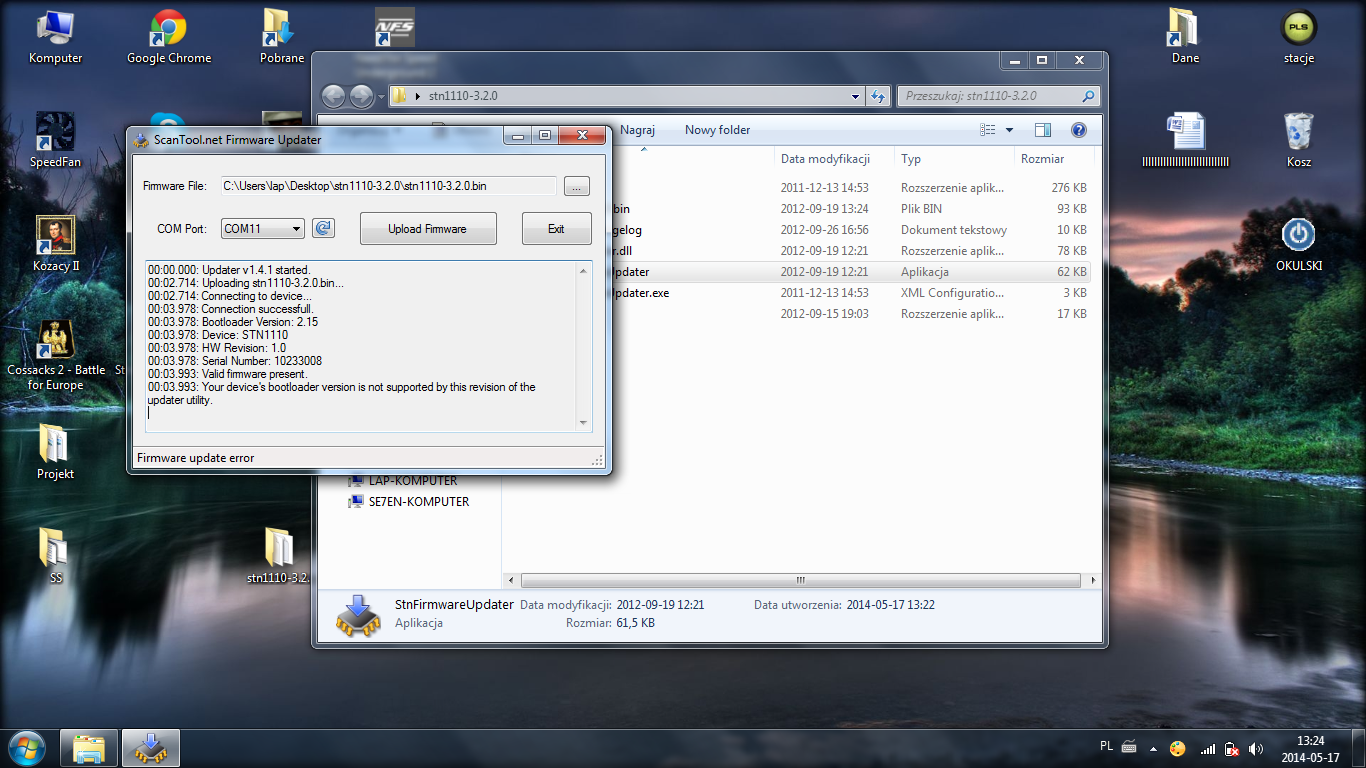Click the Explorer horizontal scrollbar right arrow
This screenshot has height=768, width=1366.
coord(1093,580)
